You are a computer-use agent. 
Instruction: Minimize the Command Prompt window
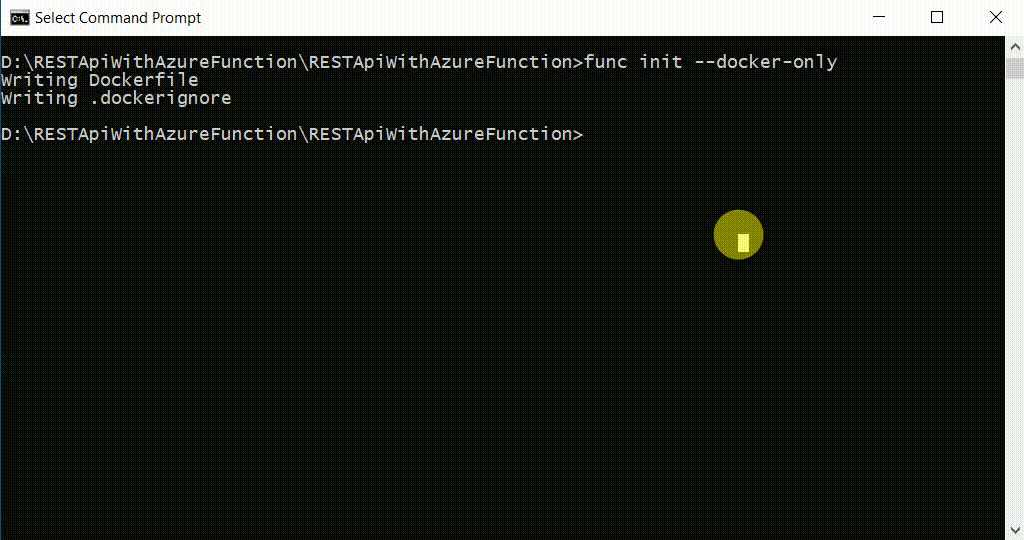click(x=879, y=17)
